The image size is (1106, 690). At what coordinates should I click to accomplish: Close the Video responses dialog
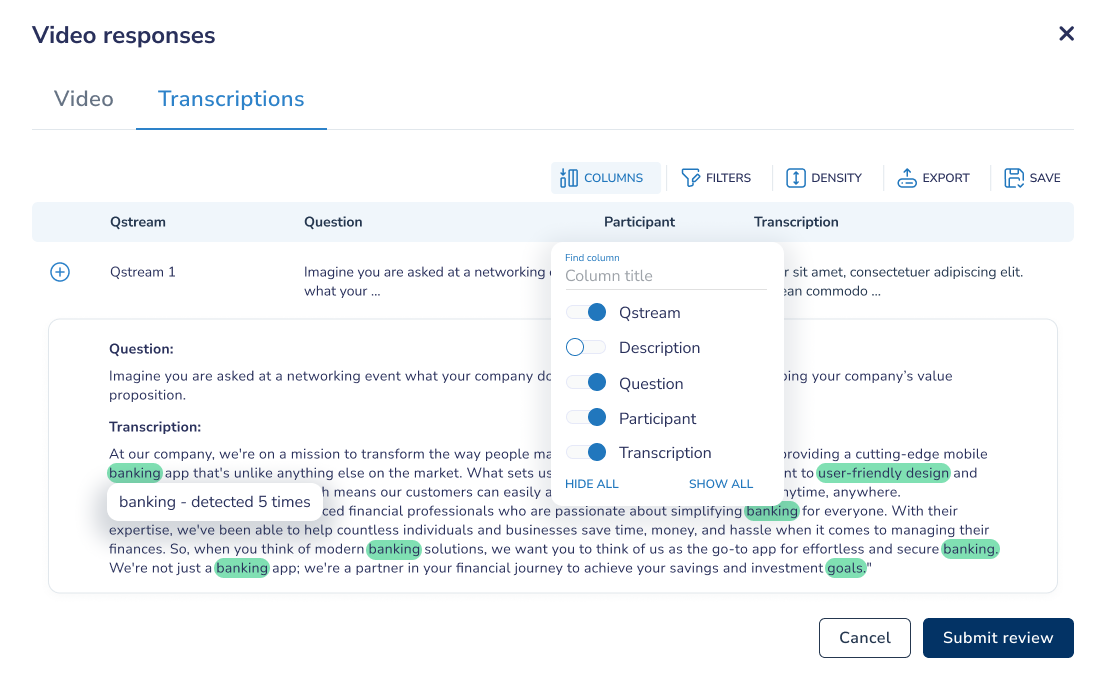click(x=1066, y=34)
